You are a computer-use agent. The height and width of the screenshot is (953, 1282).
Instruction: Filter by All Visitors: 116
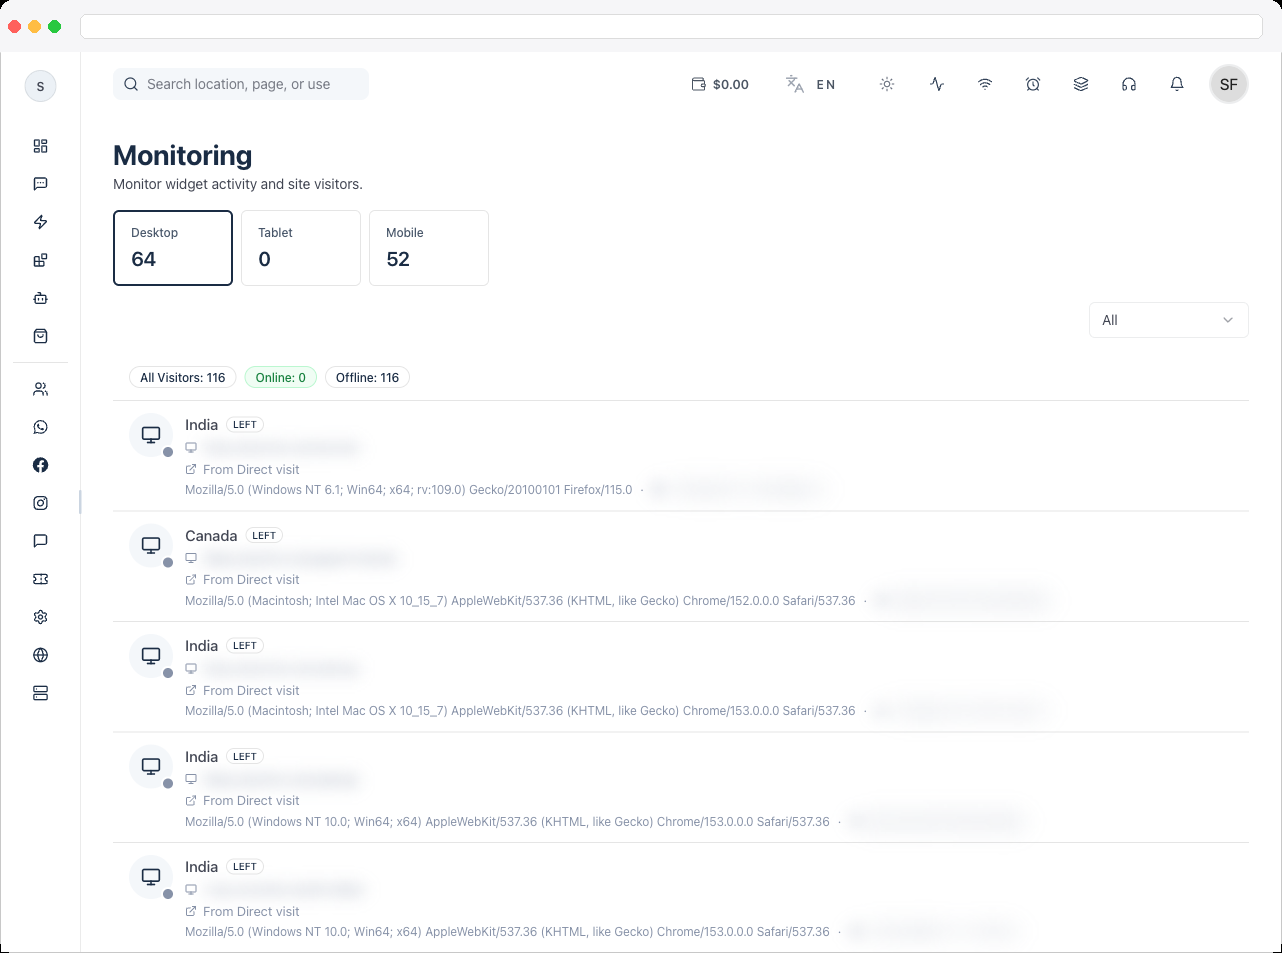pos(183,377)
